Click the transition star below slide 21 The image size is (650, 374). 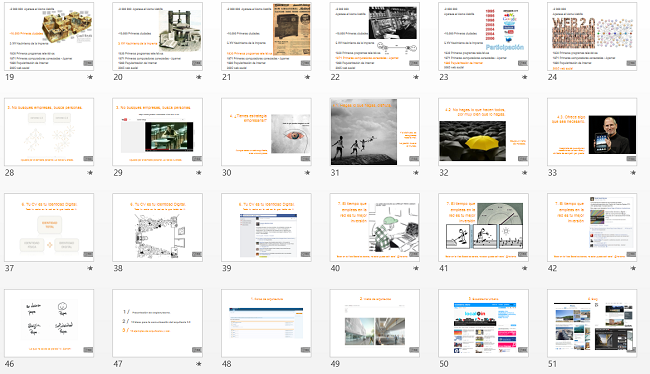pyautogui.click(x=307, y=77)
